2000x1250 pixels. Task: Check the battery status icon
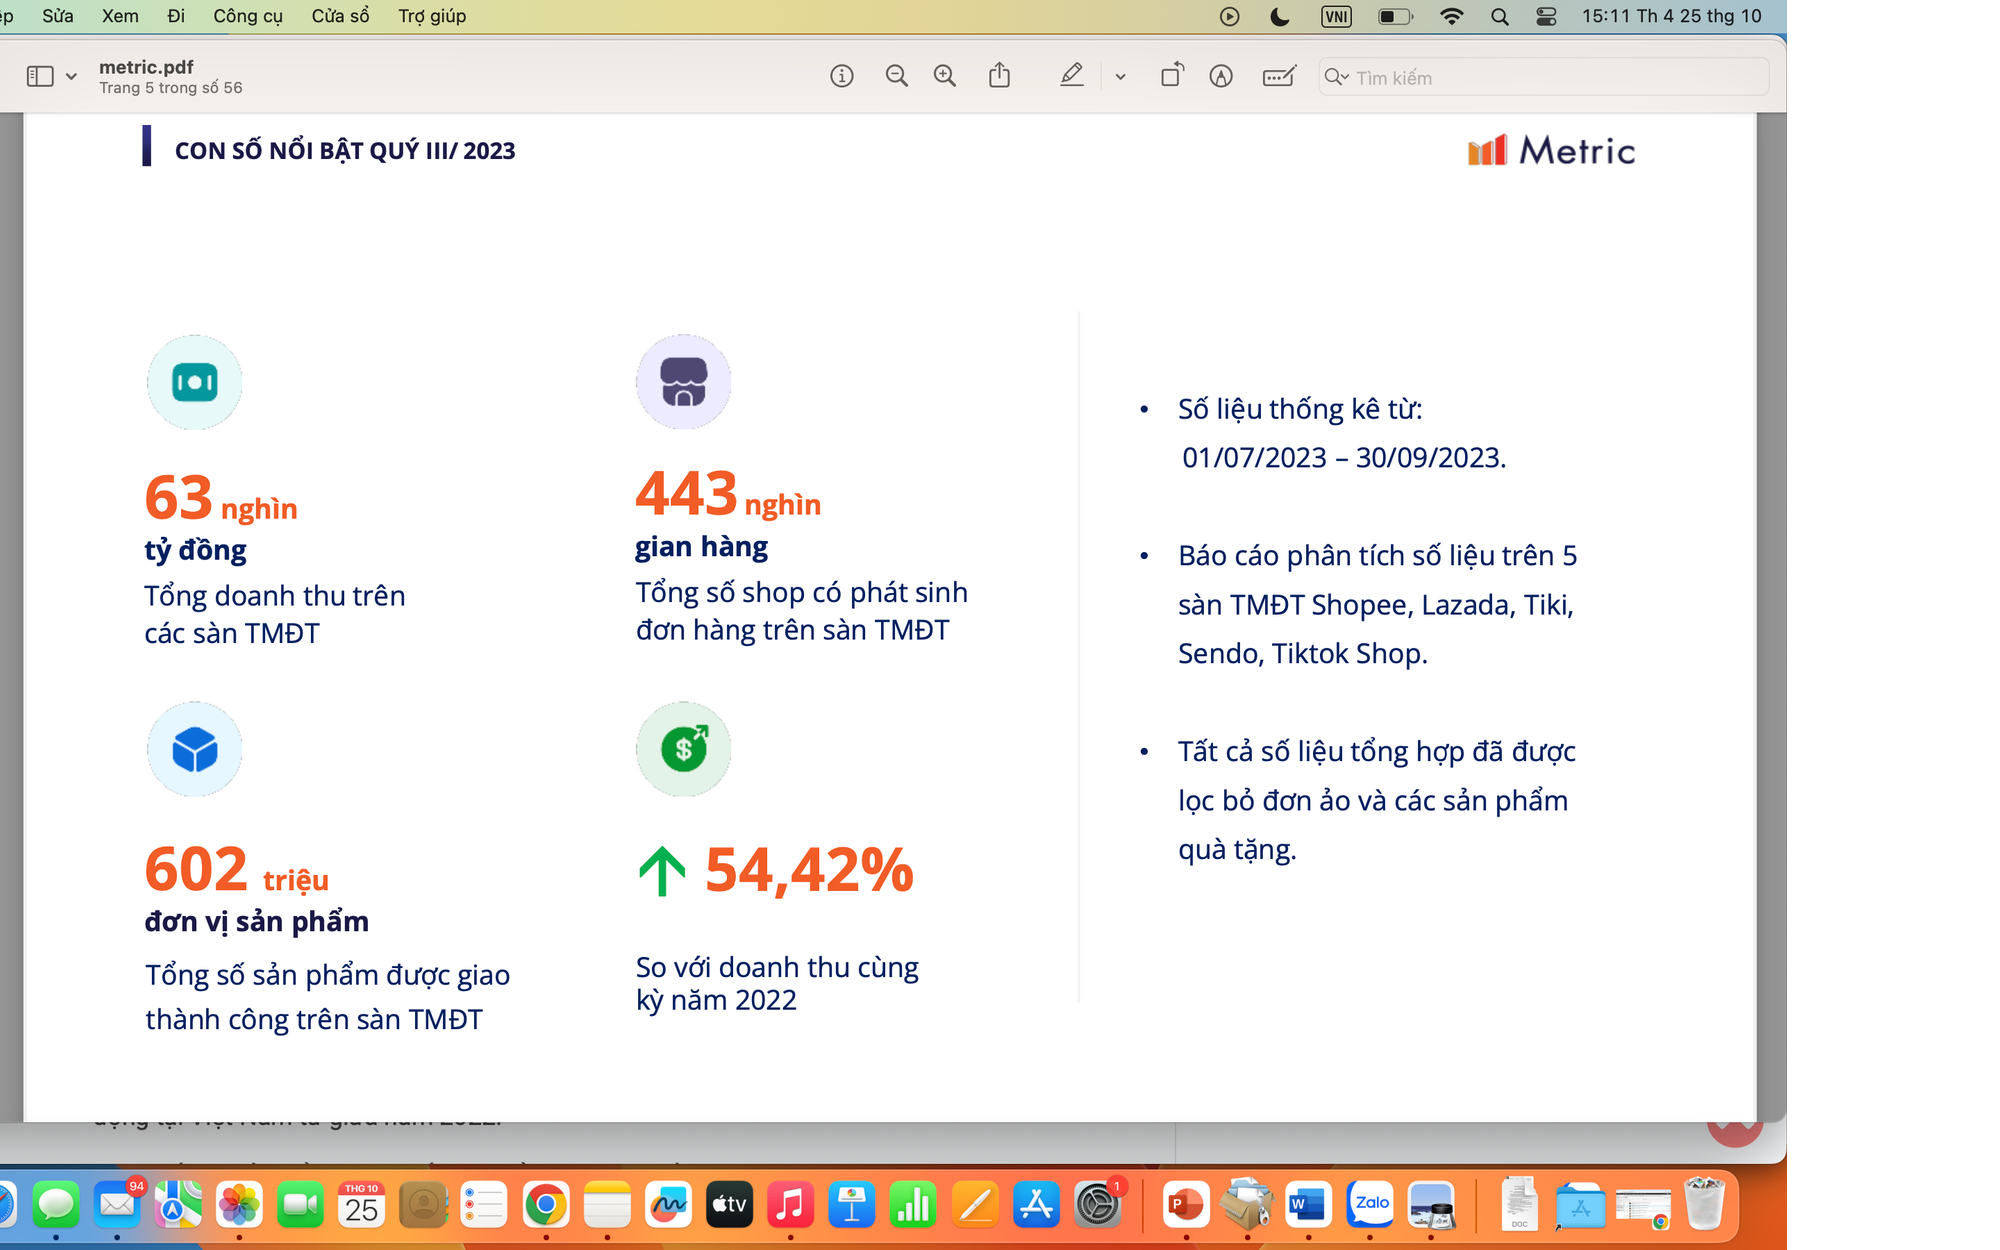[1395, 16]
